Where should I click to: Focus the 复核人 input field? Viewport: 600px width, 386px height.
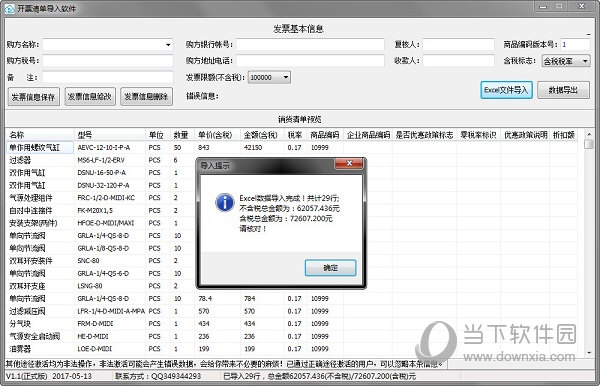click(x=458, y=44)
